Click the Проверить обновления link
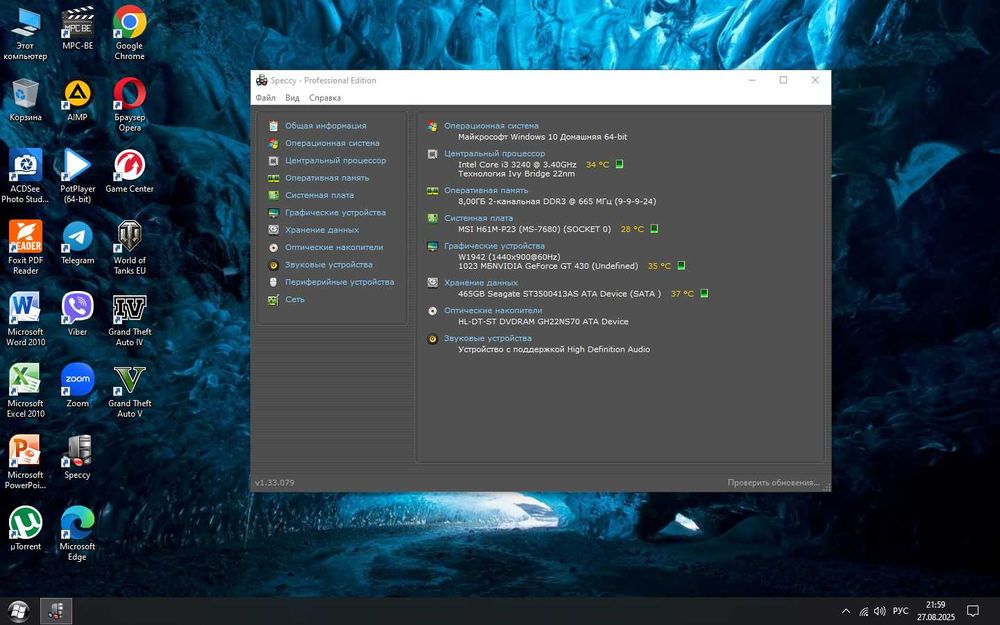Image resolution: width=1000 pixels, height=625 pixels. [773, 483]
